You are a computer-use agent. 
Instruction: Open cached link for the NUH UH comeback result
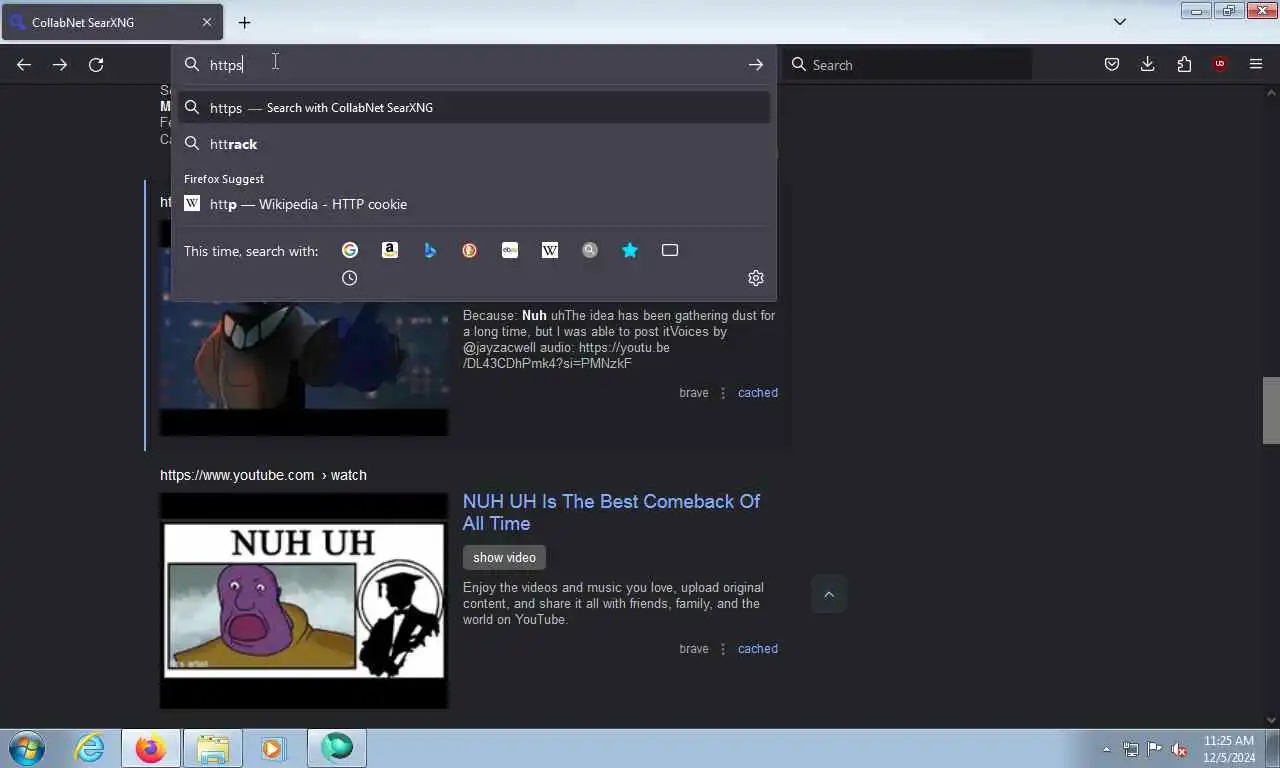click(758, 649)
